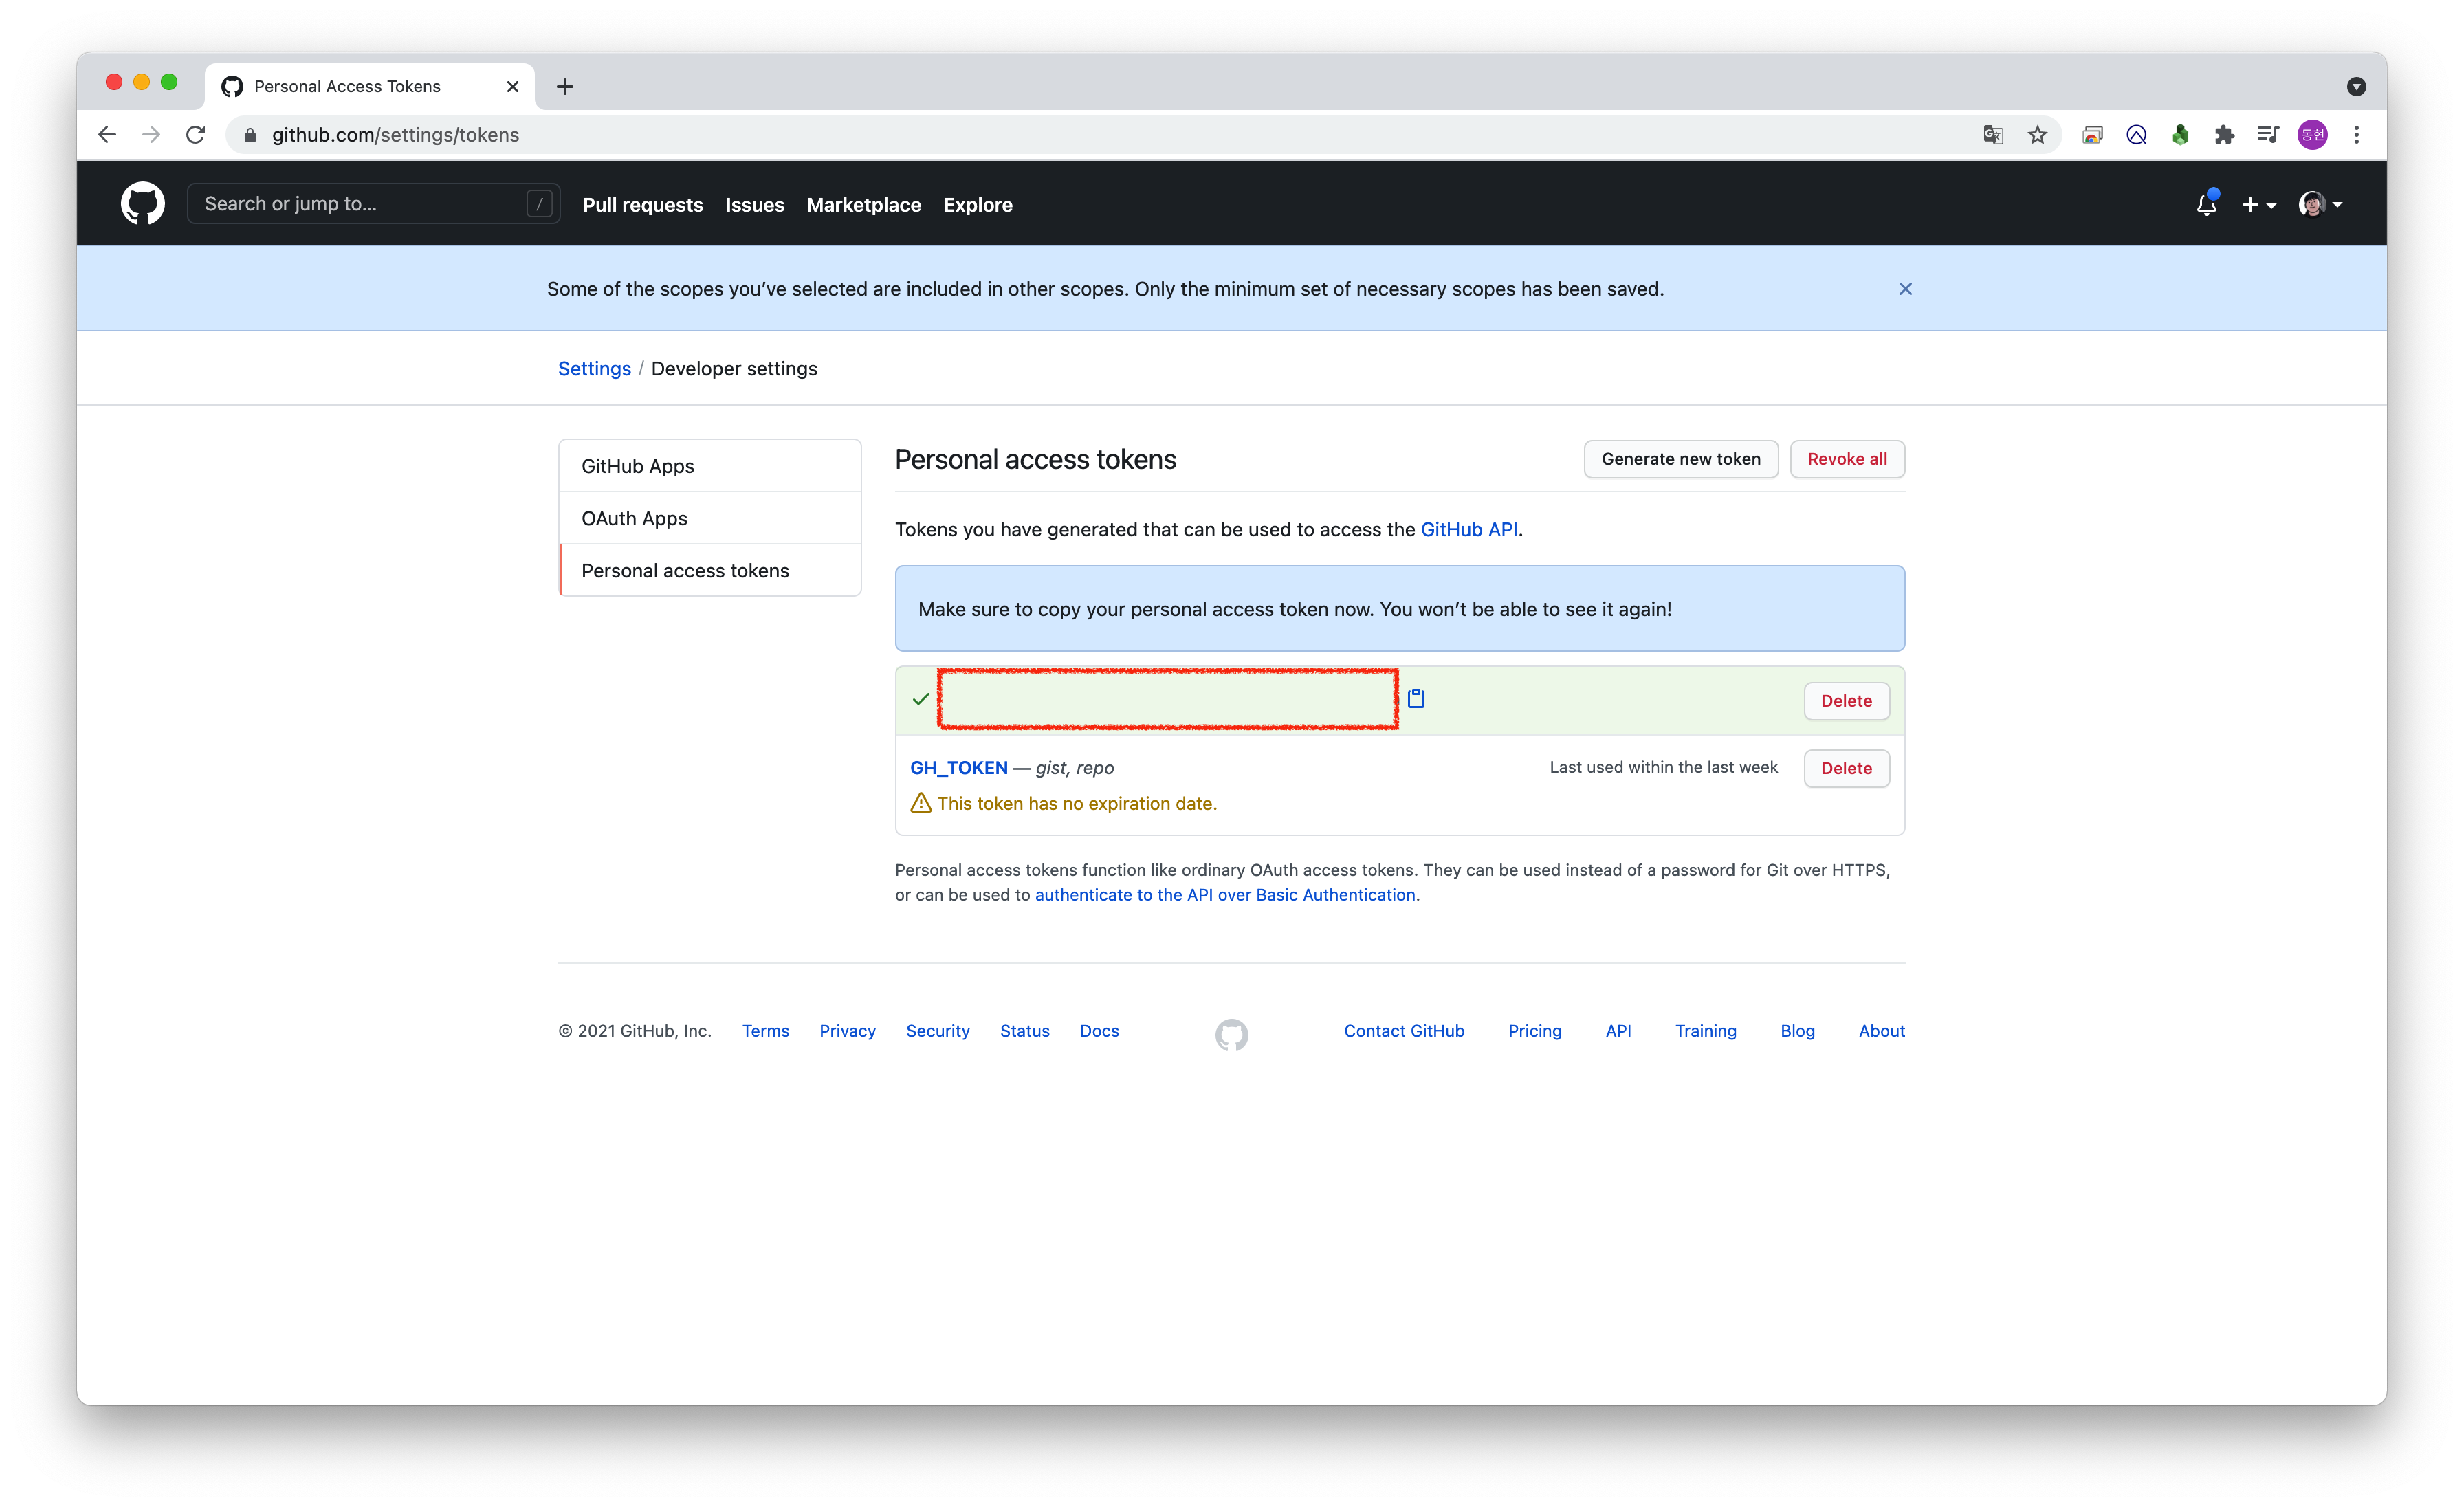Click the GitHub Octocat logo in header
This screenshot has width=2464, height=1507.
(x=143, y=204)
